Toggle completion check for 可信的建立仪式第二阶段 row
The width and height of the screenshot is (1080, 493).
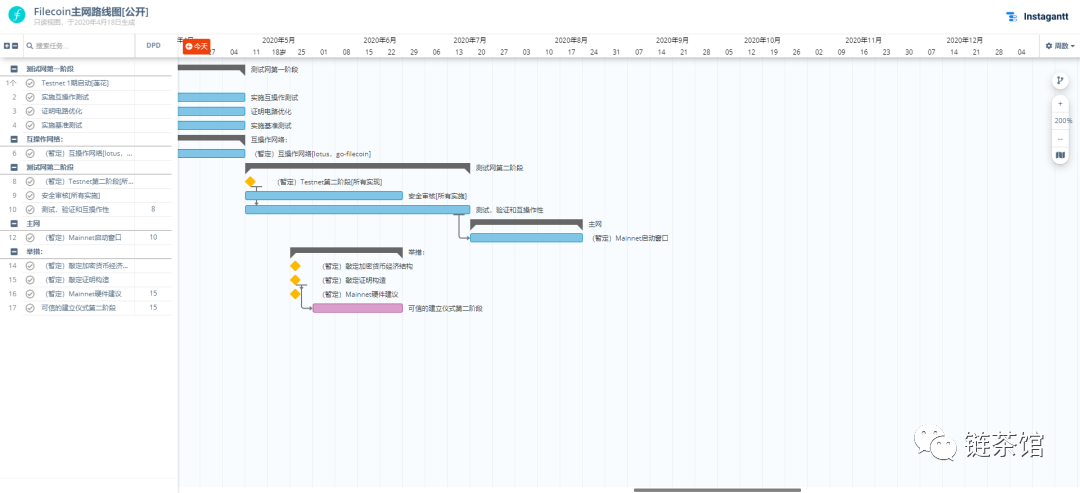(x=30, y=308)
